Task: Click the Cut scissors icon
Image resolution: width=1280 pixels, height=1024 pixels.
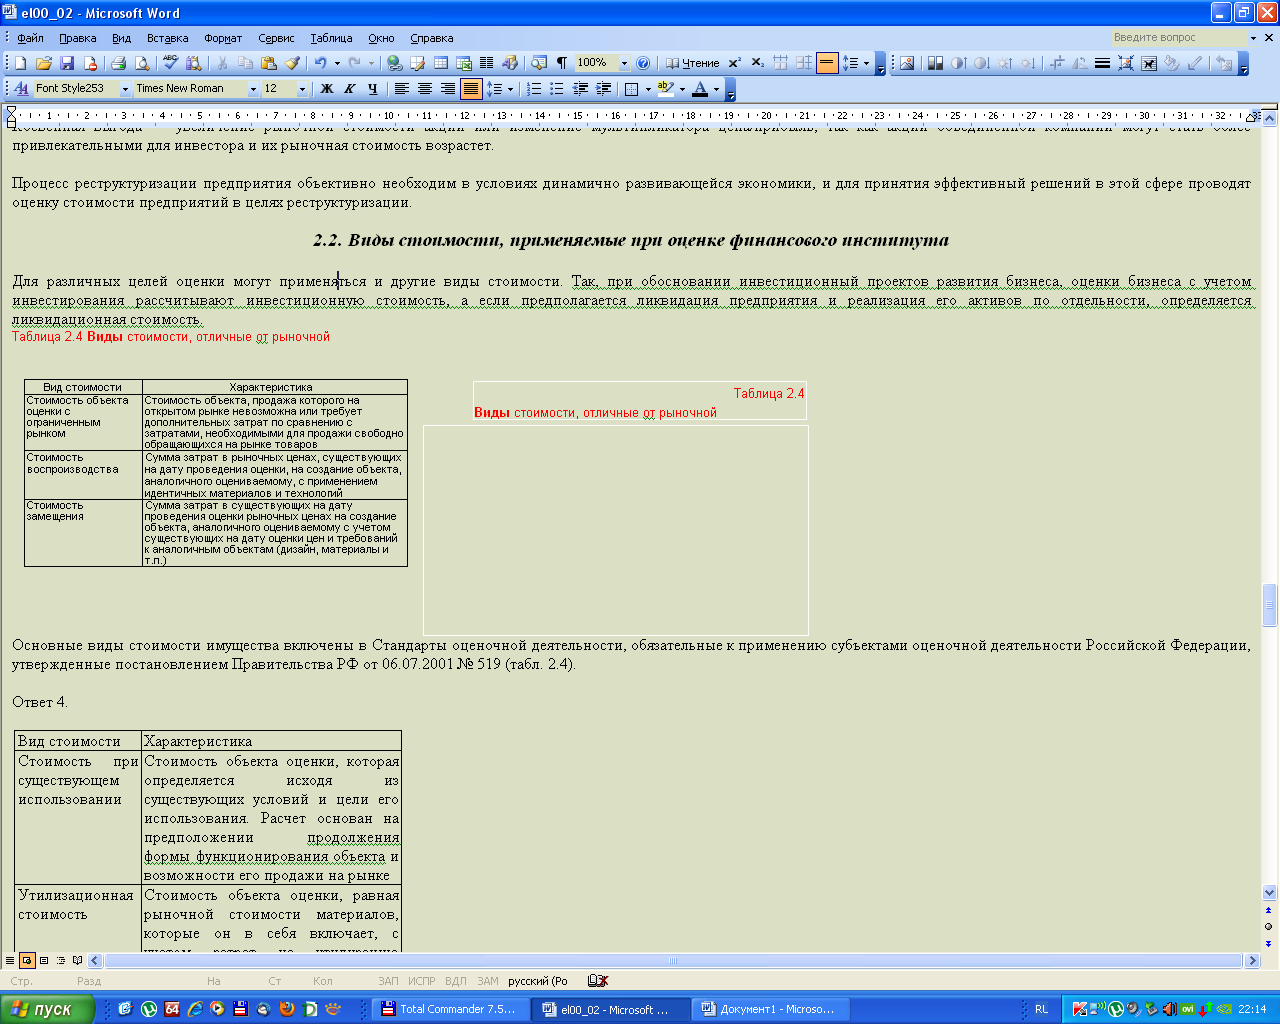Action: point(222,63)
